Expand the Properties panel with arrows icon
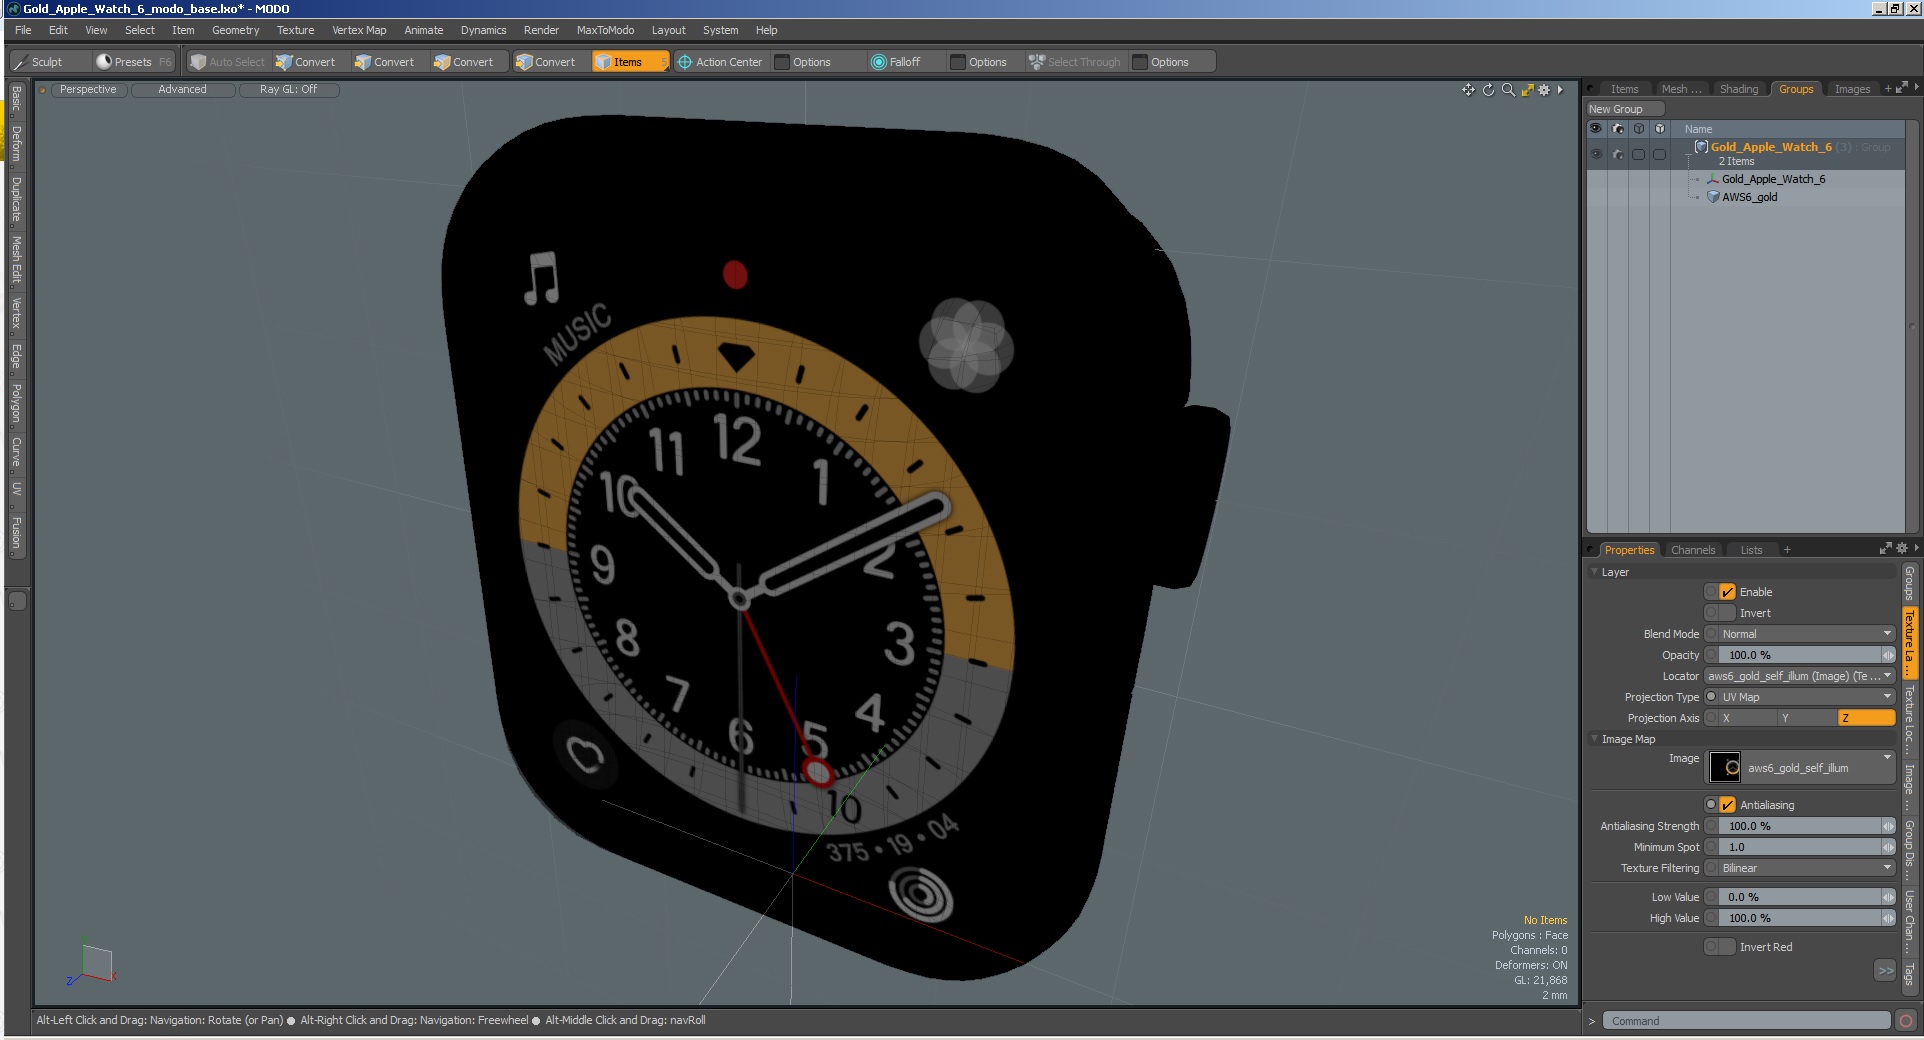The width and height of the screenshot is (1924, 1040). (x=1886, y=548)
